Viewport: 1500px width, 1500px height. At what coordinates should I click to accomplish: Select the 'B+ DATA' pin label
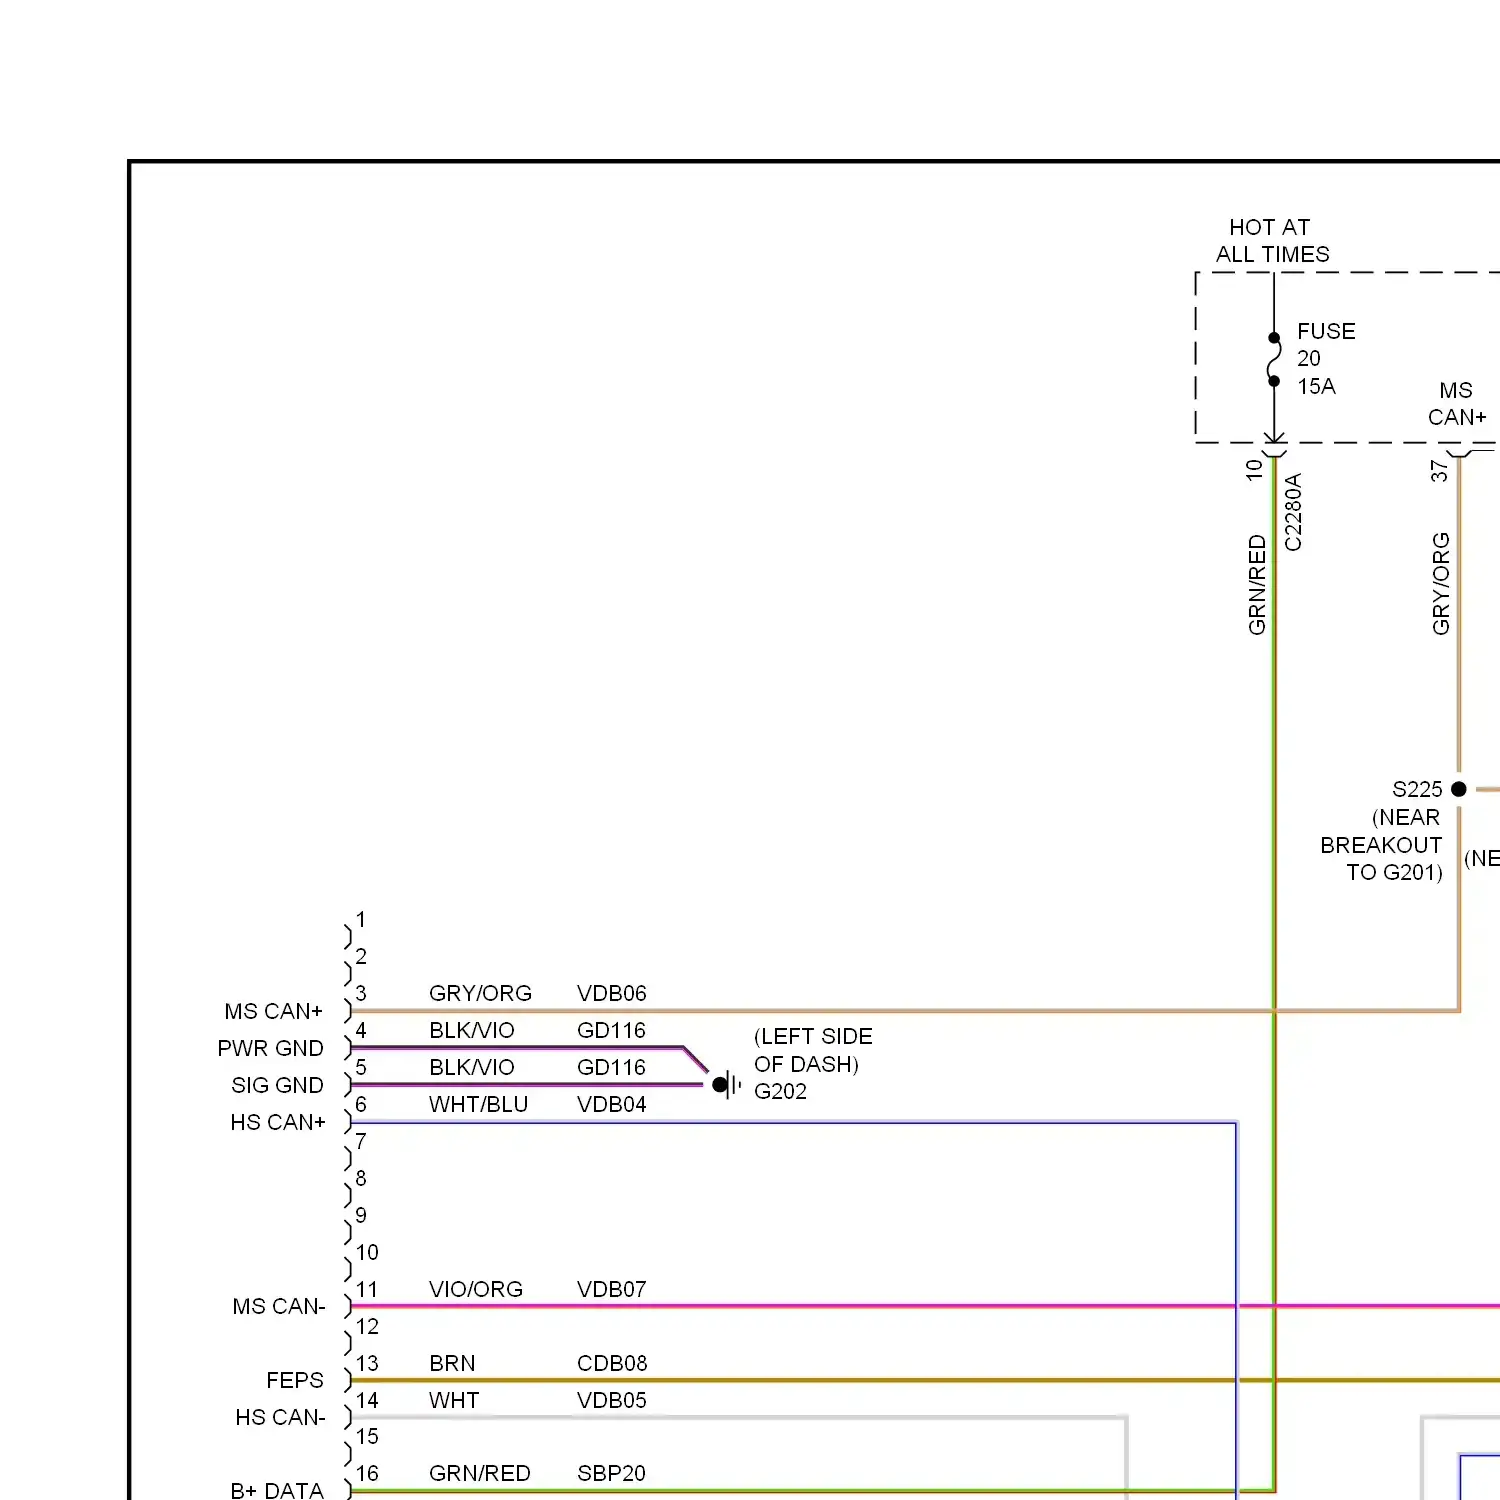[x=277, y=1490]
